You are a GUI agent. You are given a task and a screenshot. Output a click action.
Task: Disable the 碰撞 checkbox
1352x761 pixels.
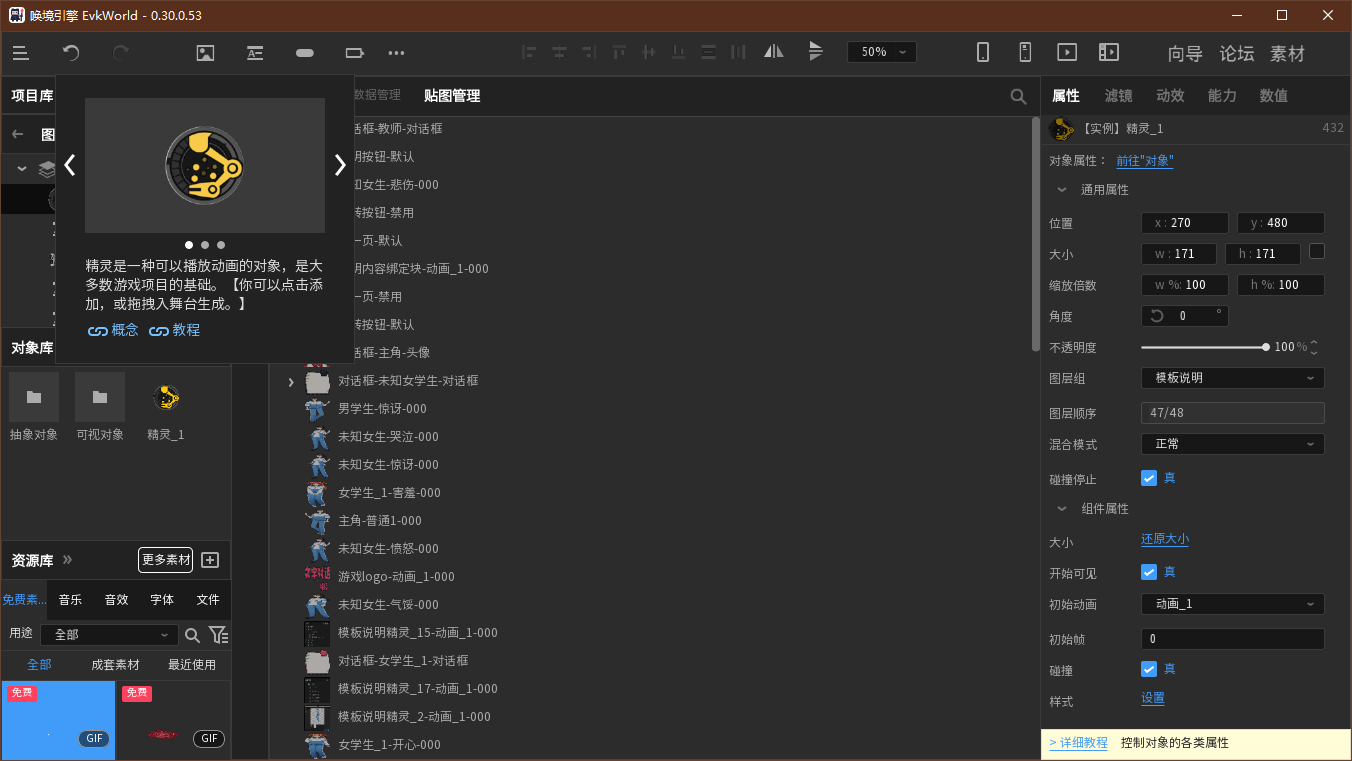coord(1149,668)
